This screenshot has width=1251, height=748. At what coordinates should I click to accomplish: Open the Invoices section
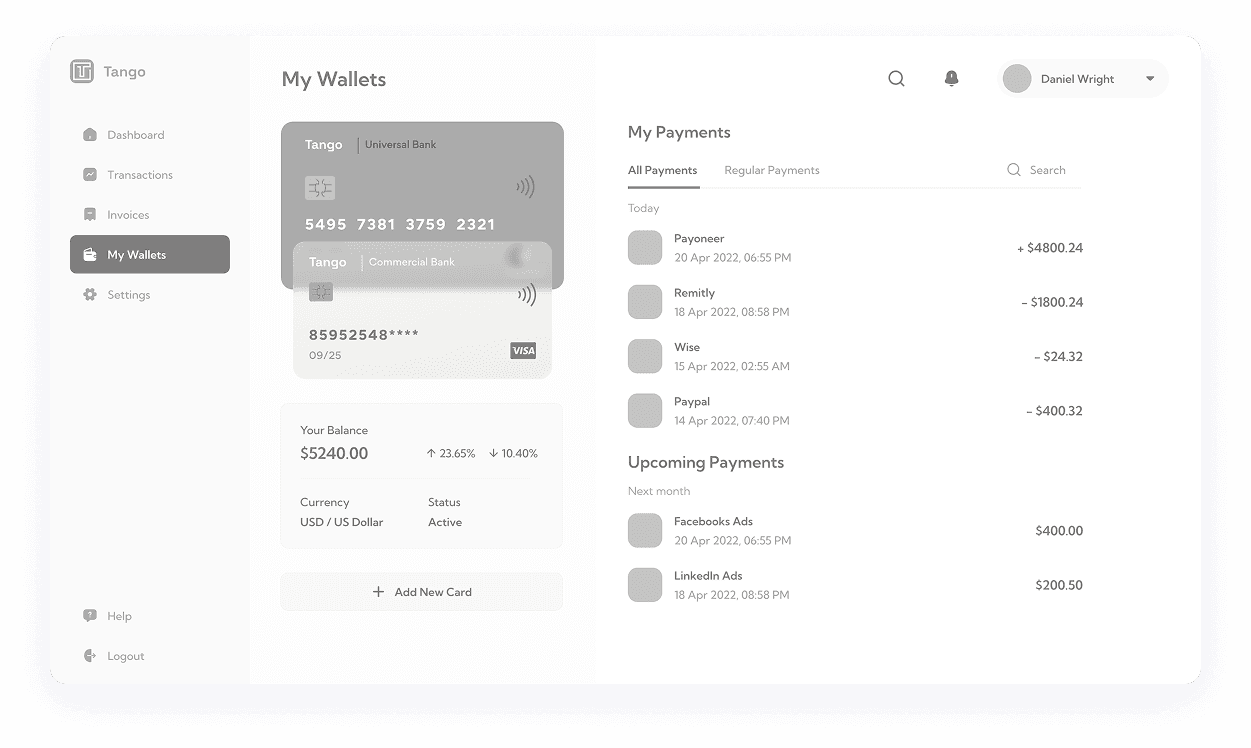click(90, 214)
